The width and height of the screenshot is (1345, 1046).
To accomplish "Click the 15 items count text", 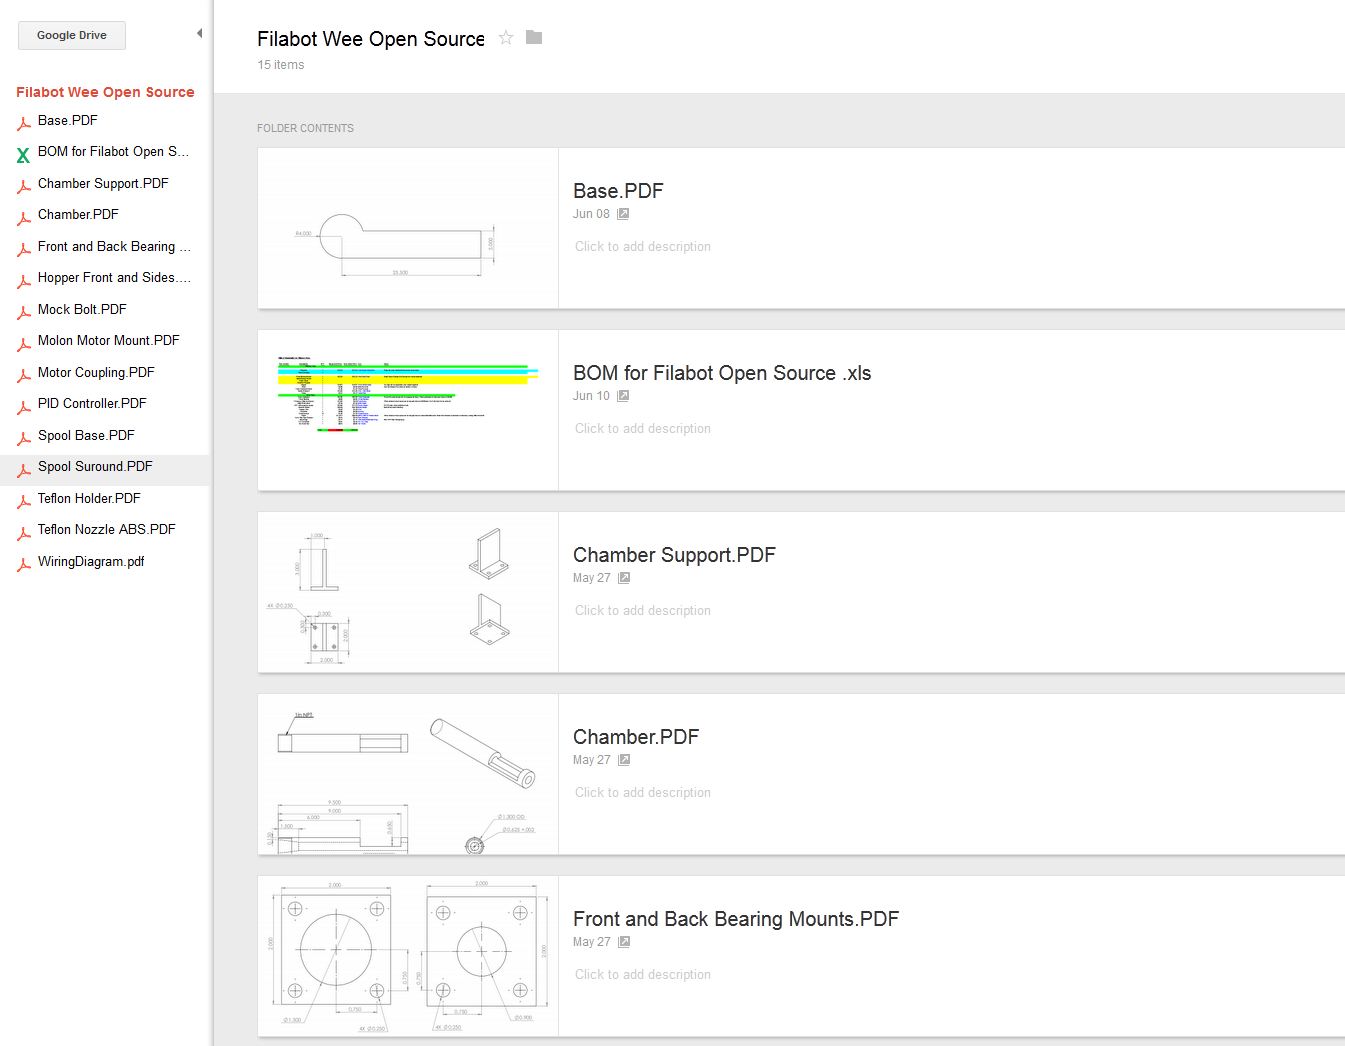I will (x=281, y=65).
